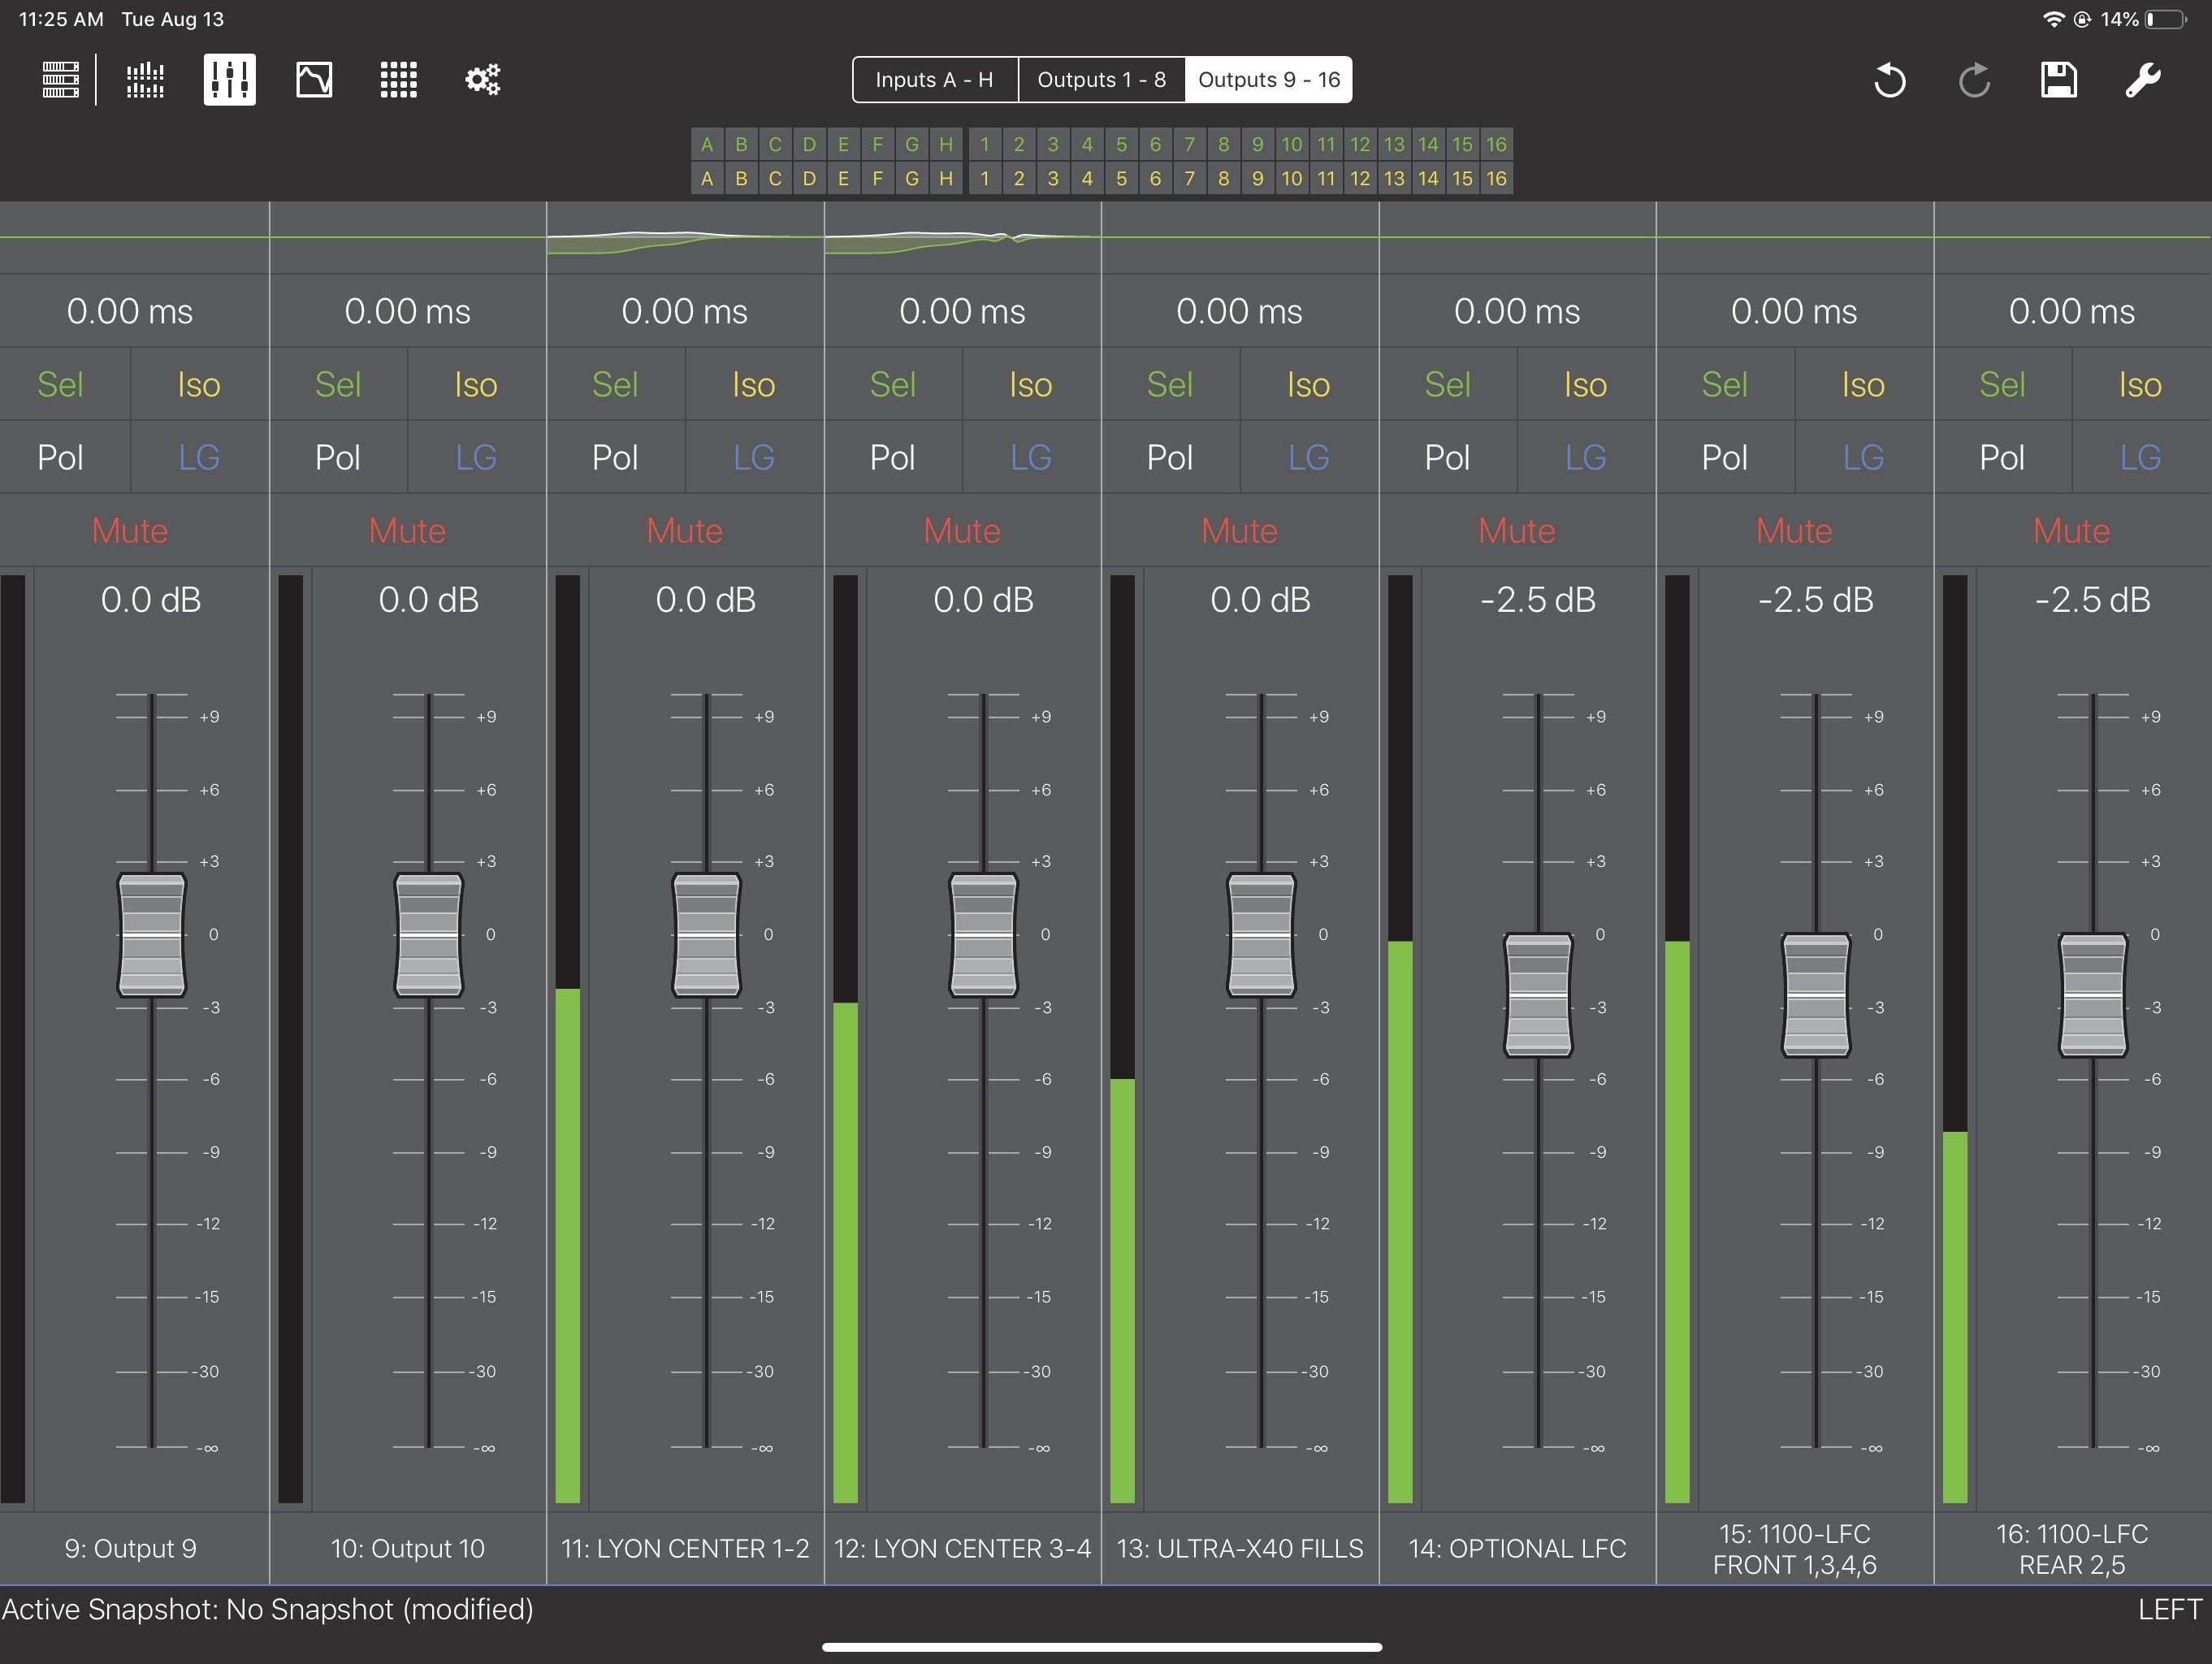Image resolution: width=2212 pixels, height=1664 pixels.
Task: Edit 1100-LFC FRONT gain -2.5 dB value
Action: coord(1816,600)
